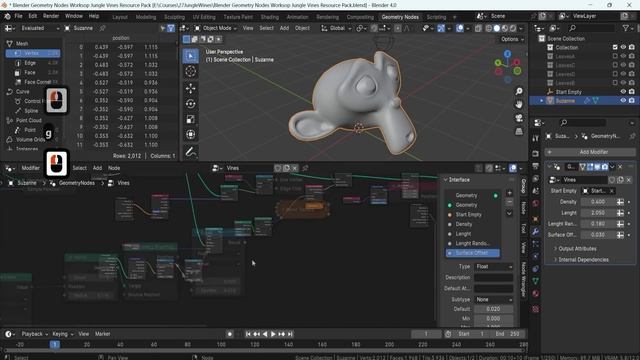
Task: Select the Scale tool in viewport toolbar
Action: click(191, 119)
